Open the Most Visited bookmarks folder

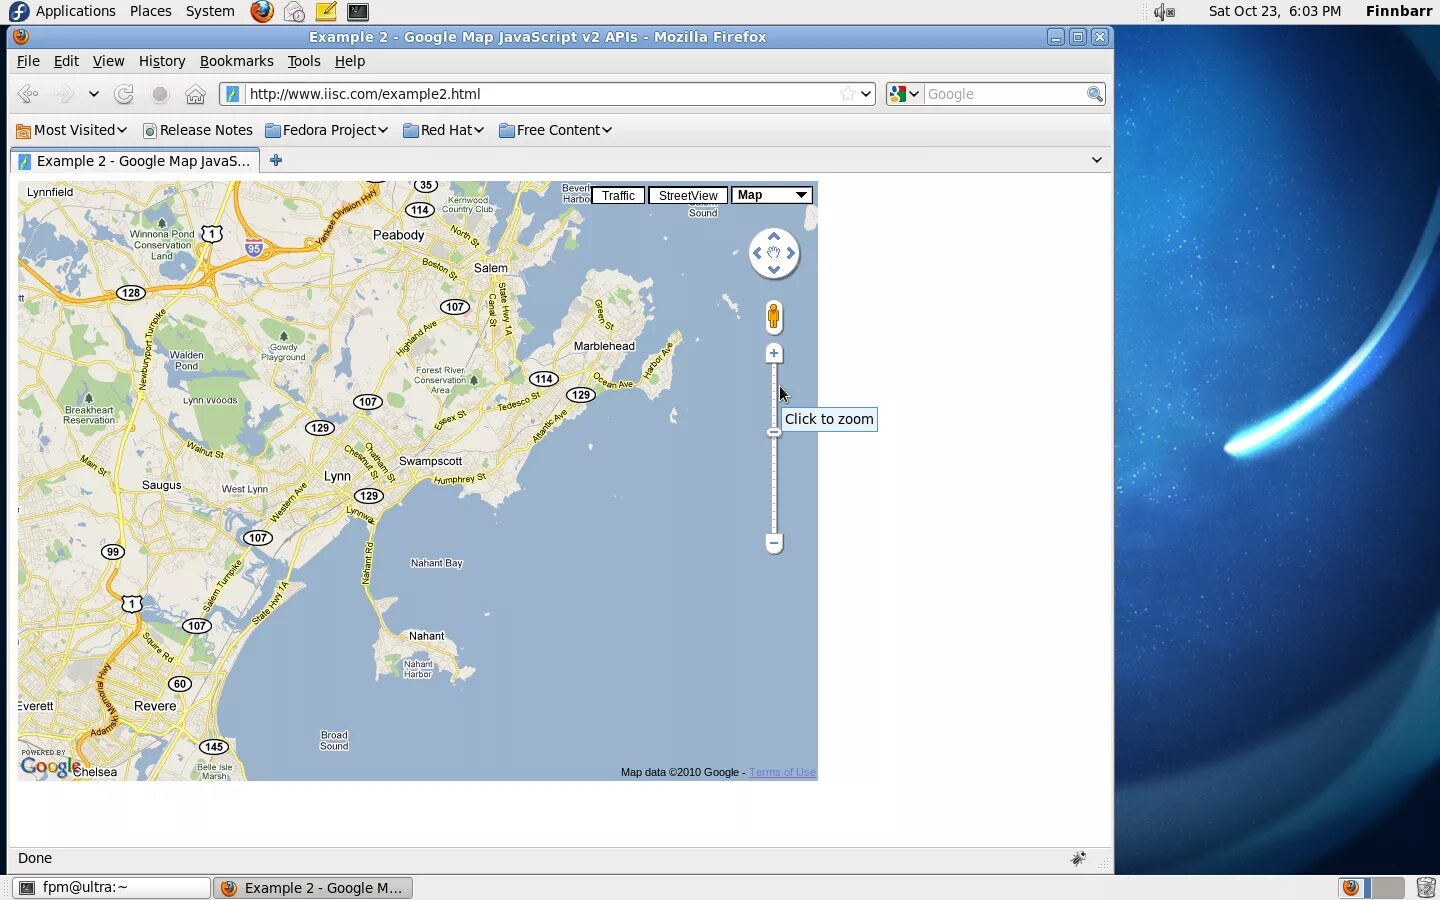pos(71,130)
